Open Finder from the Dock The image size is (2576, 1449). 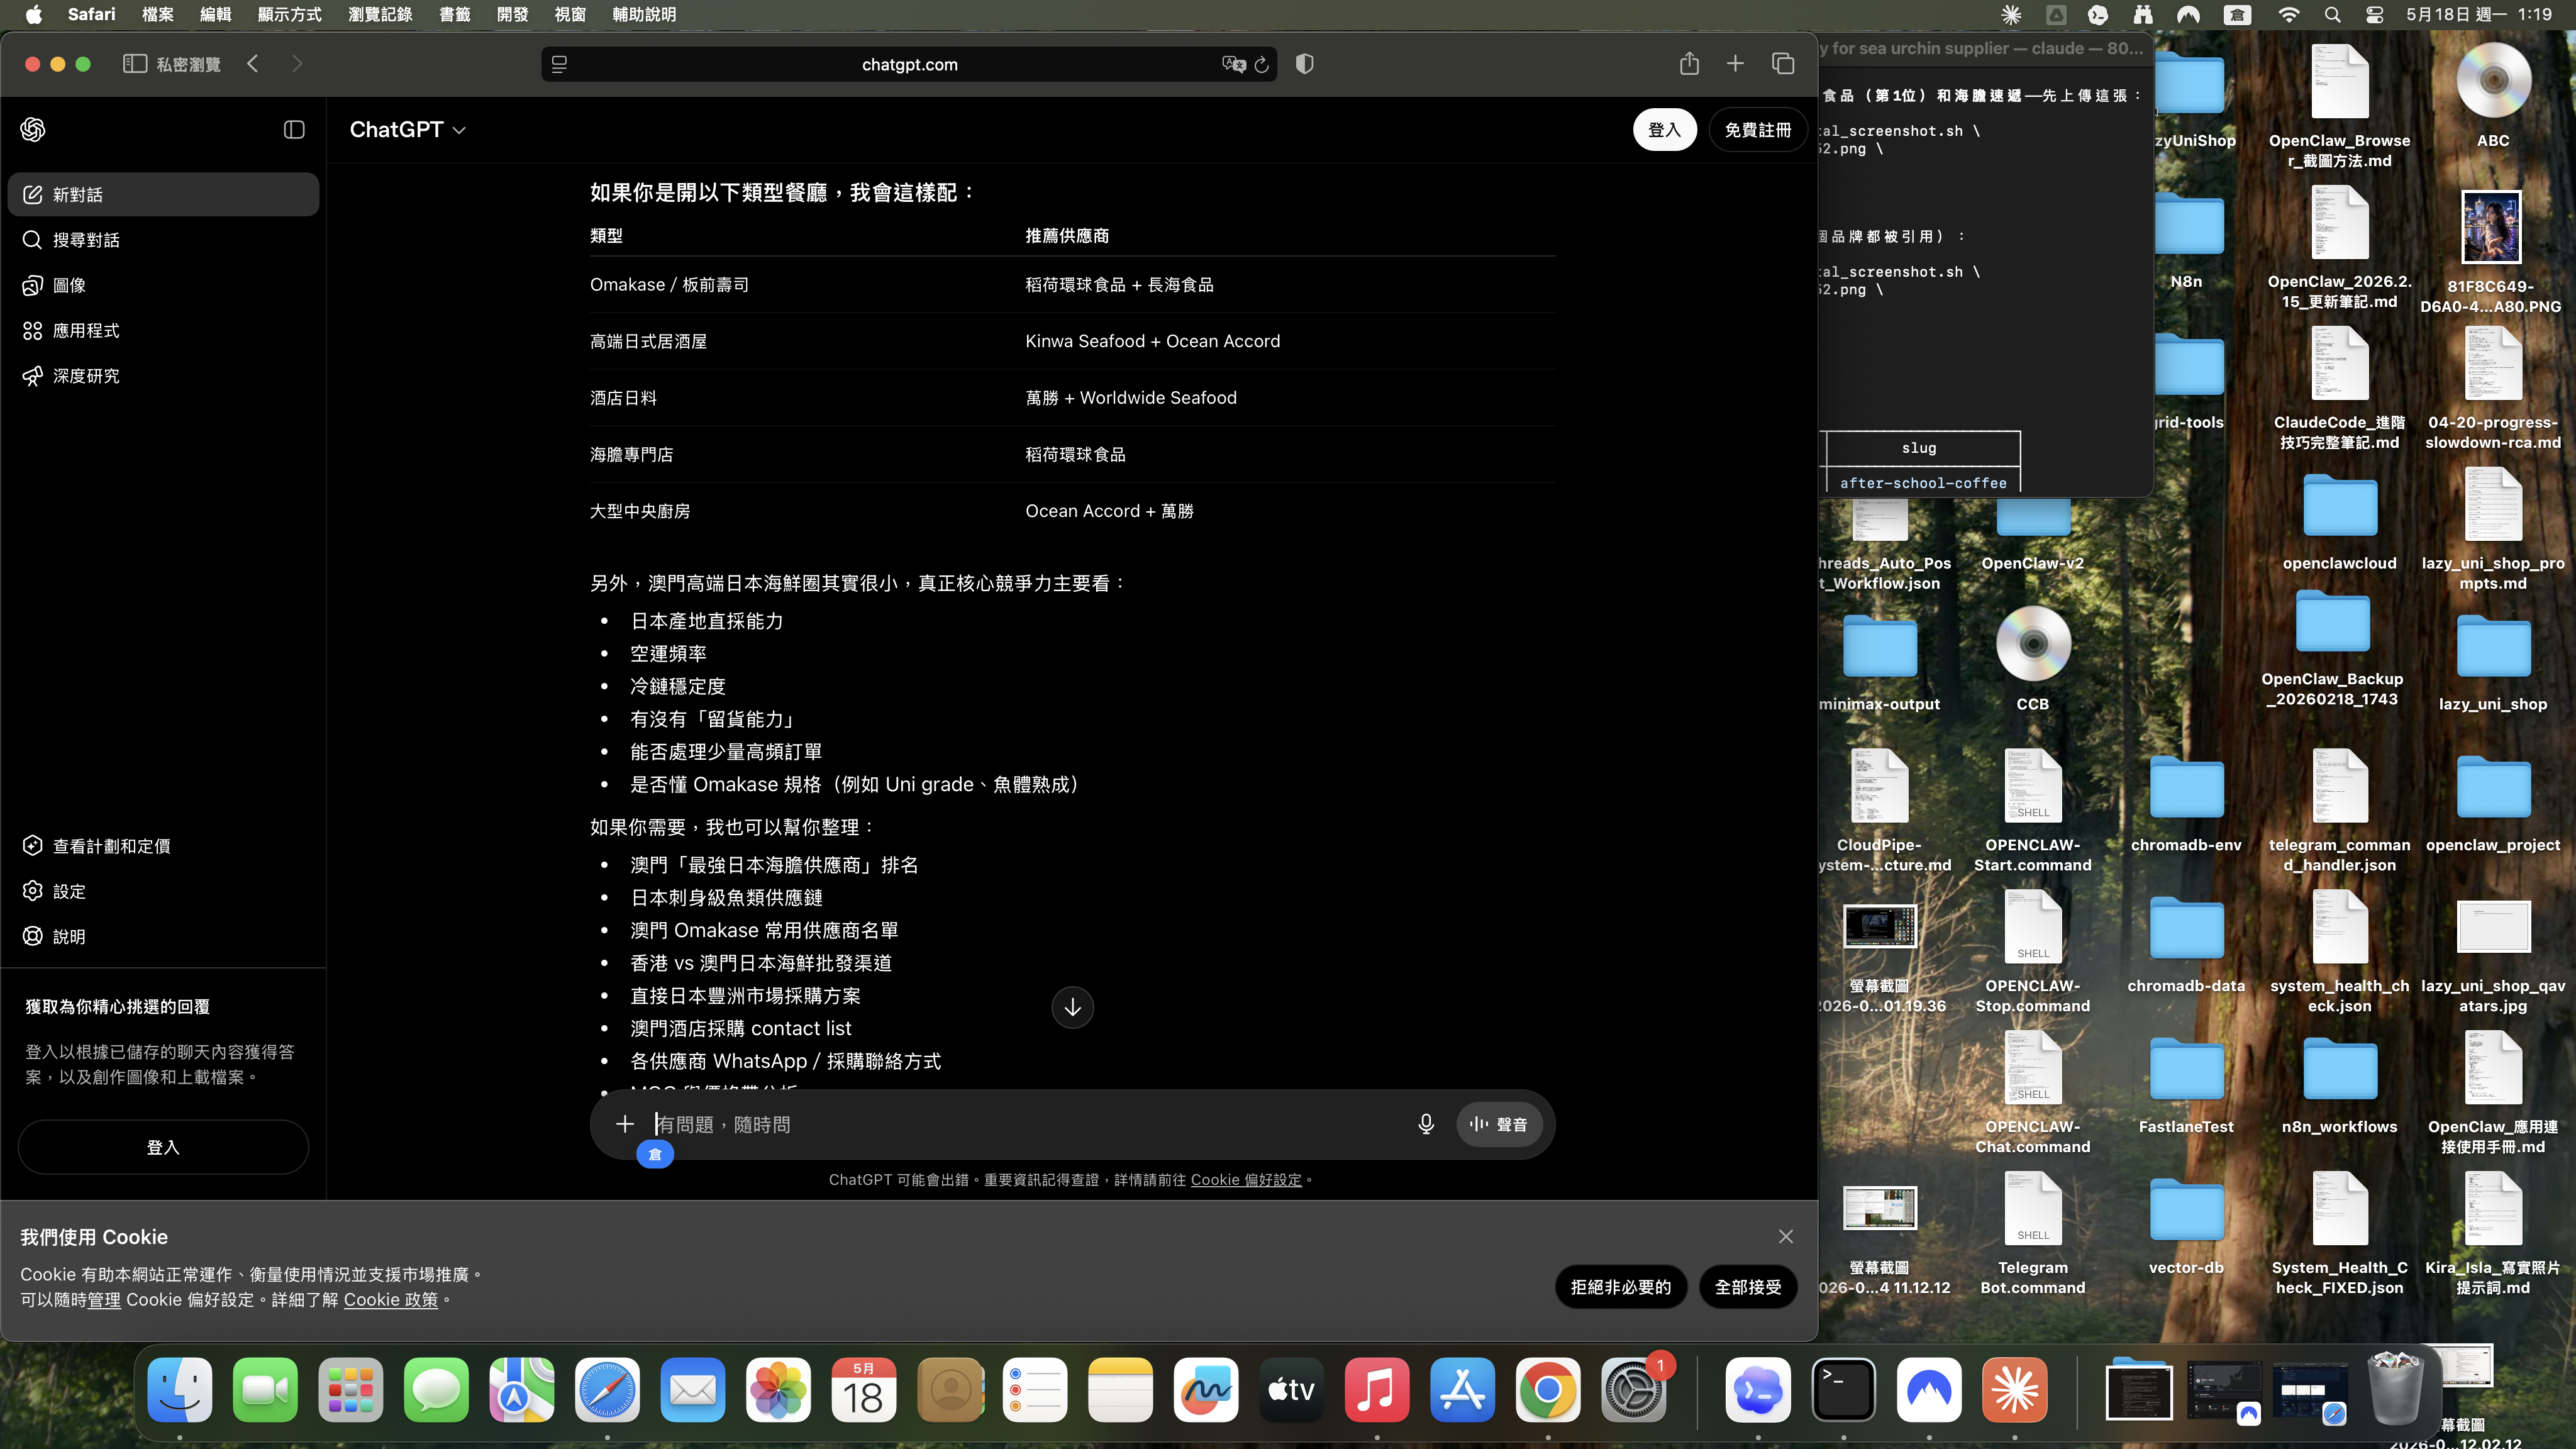pos(180,1390)
